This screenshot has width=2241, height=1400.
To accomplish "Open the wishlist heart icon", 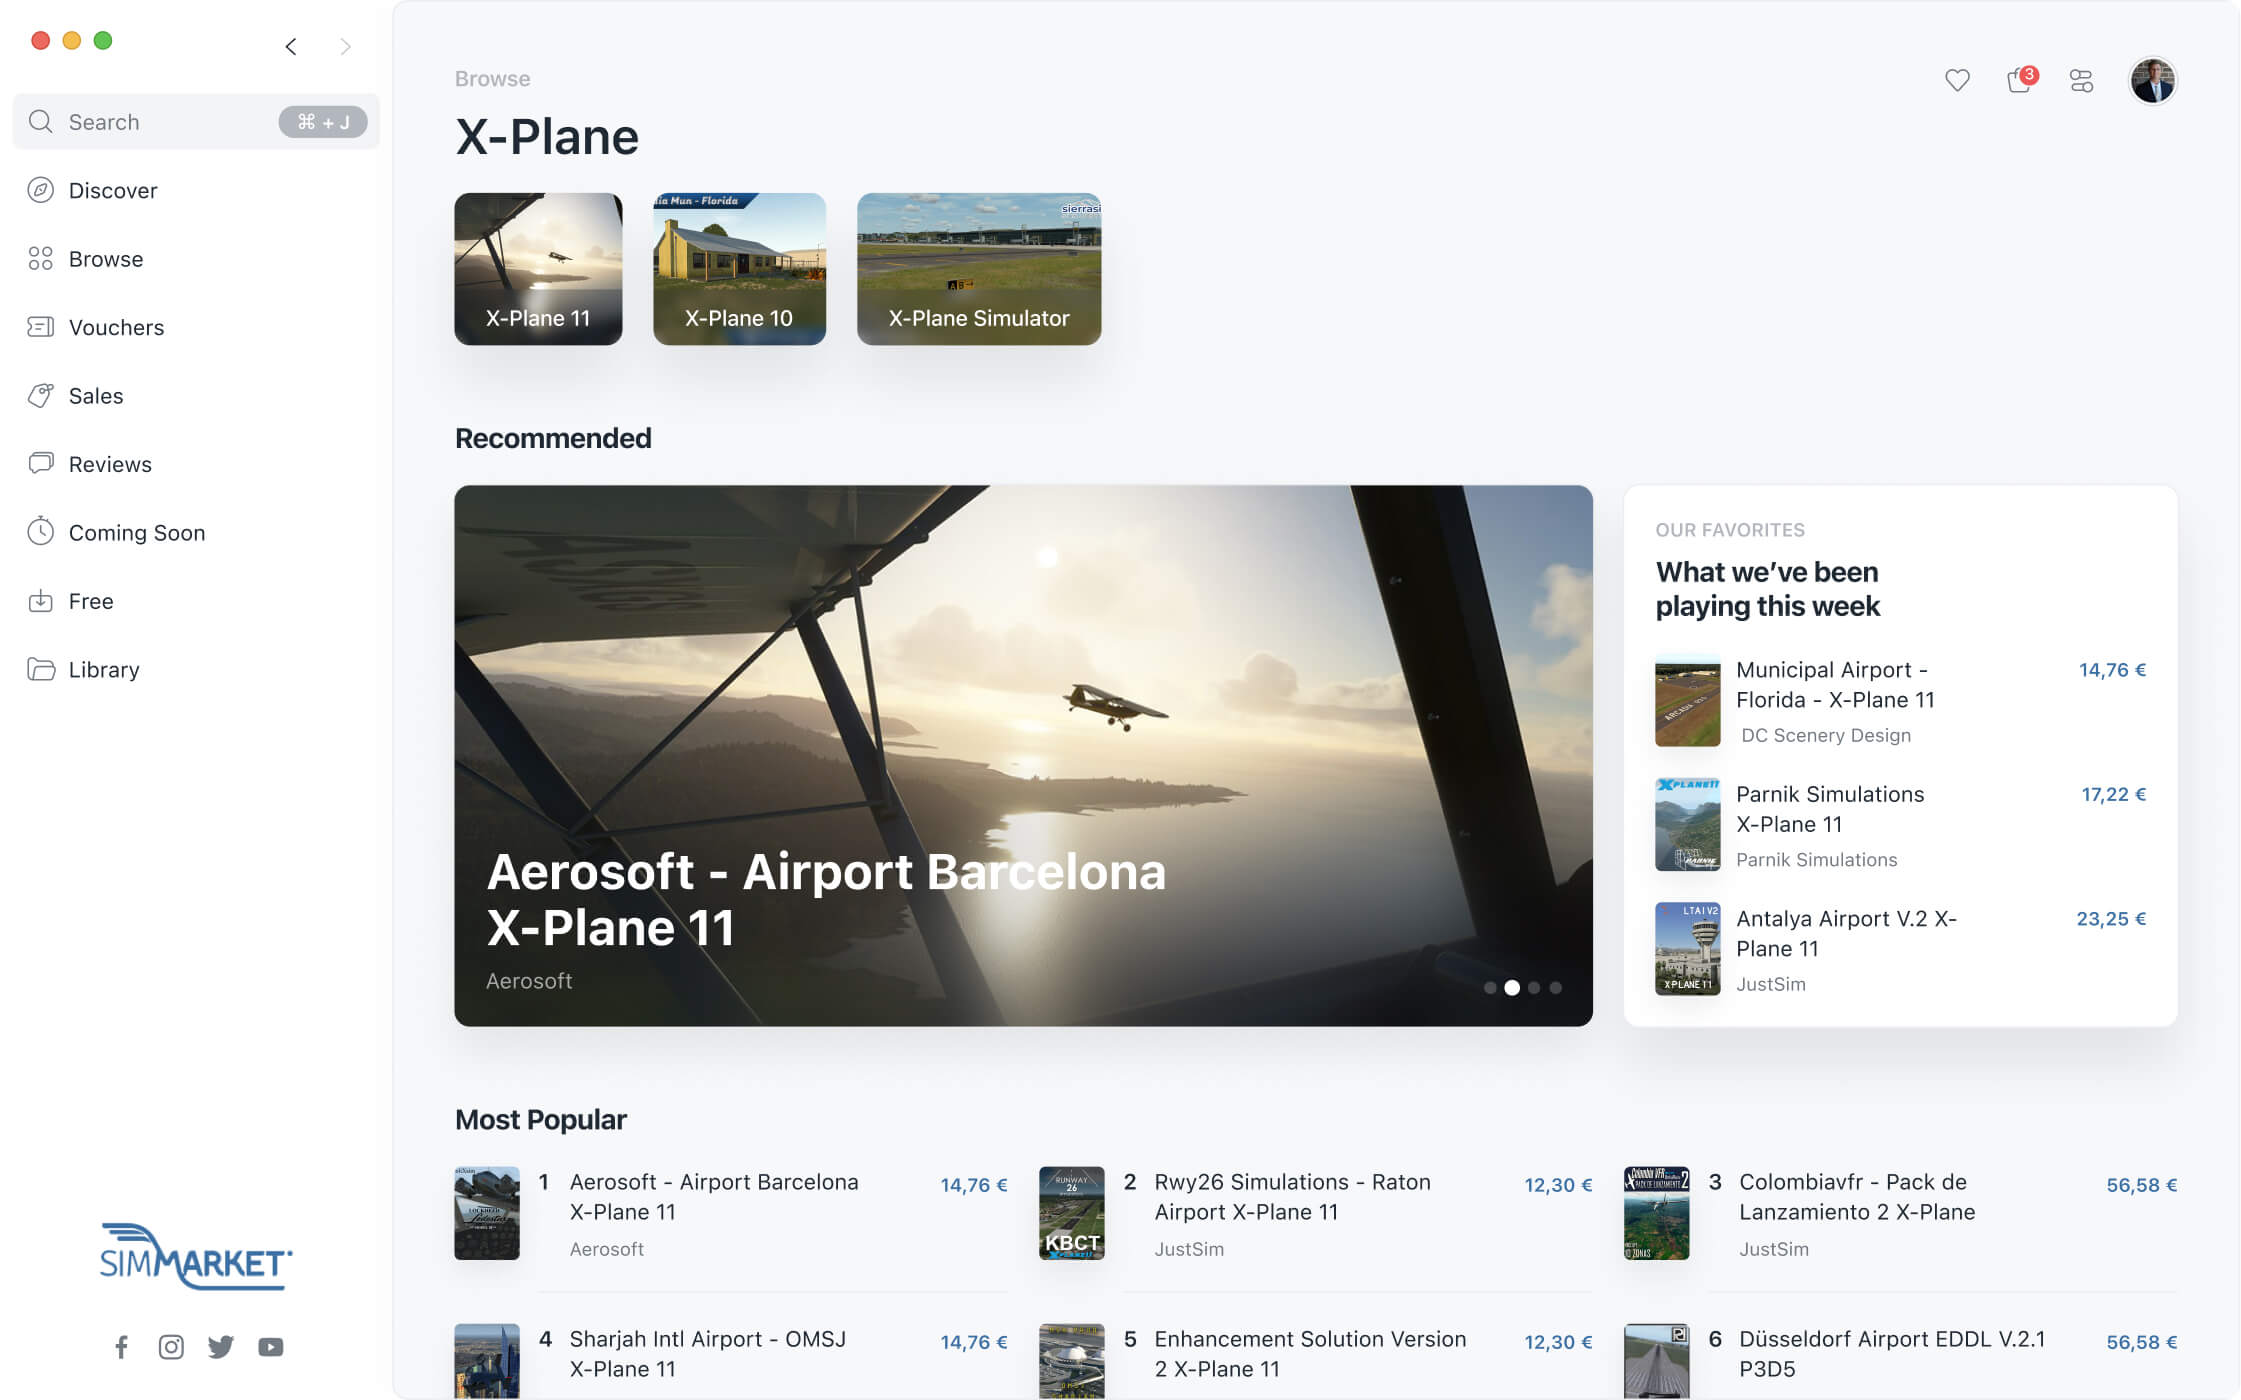I will 1957,80.
